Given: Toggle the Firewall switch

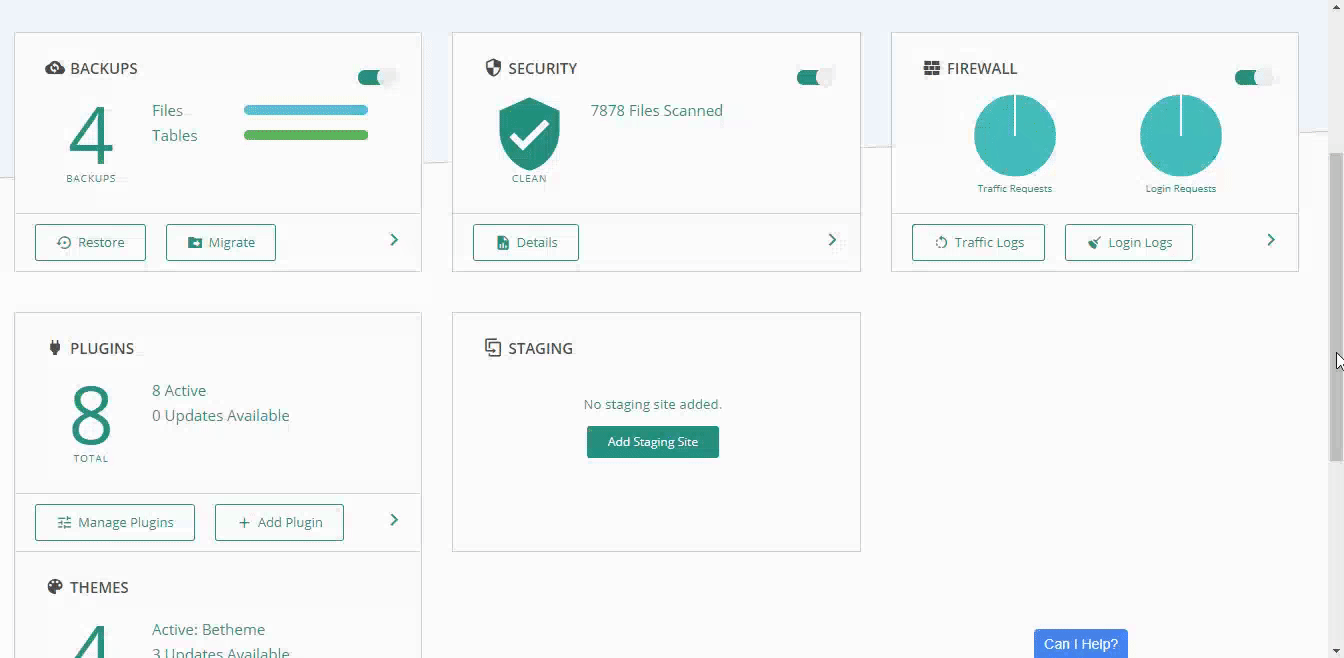Looking at the screenshot, I should [x=1254, y=77].
